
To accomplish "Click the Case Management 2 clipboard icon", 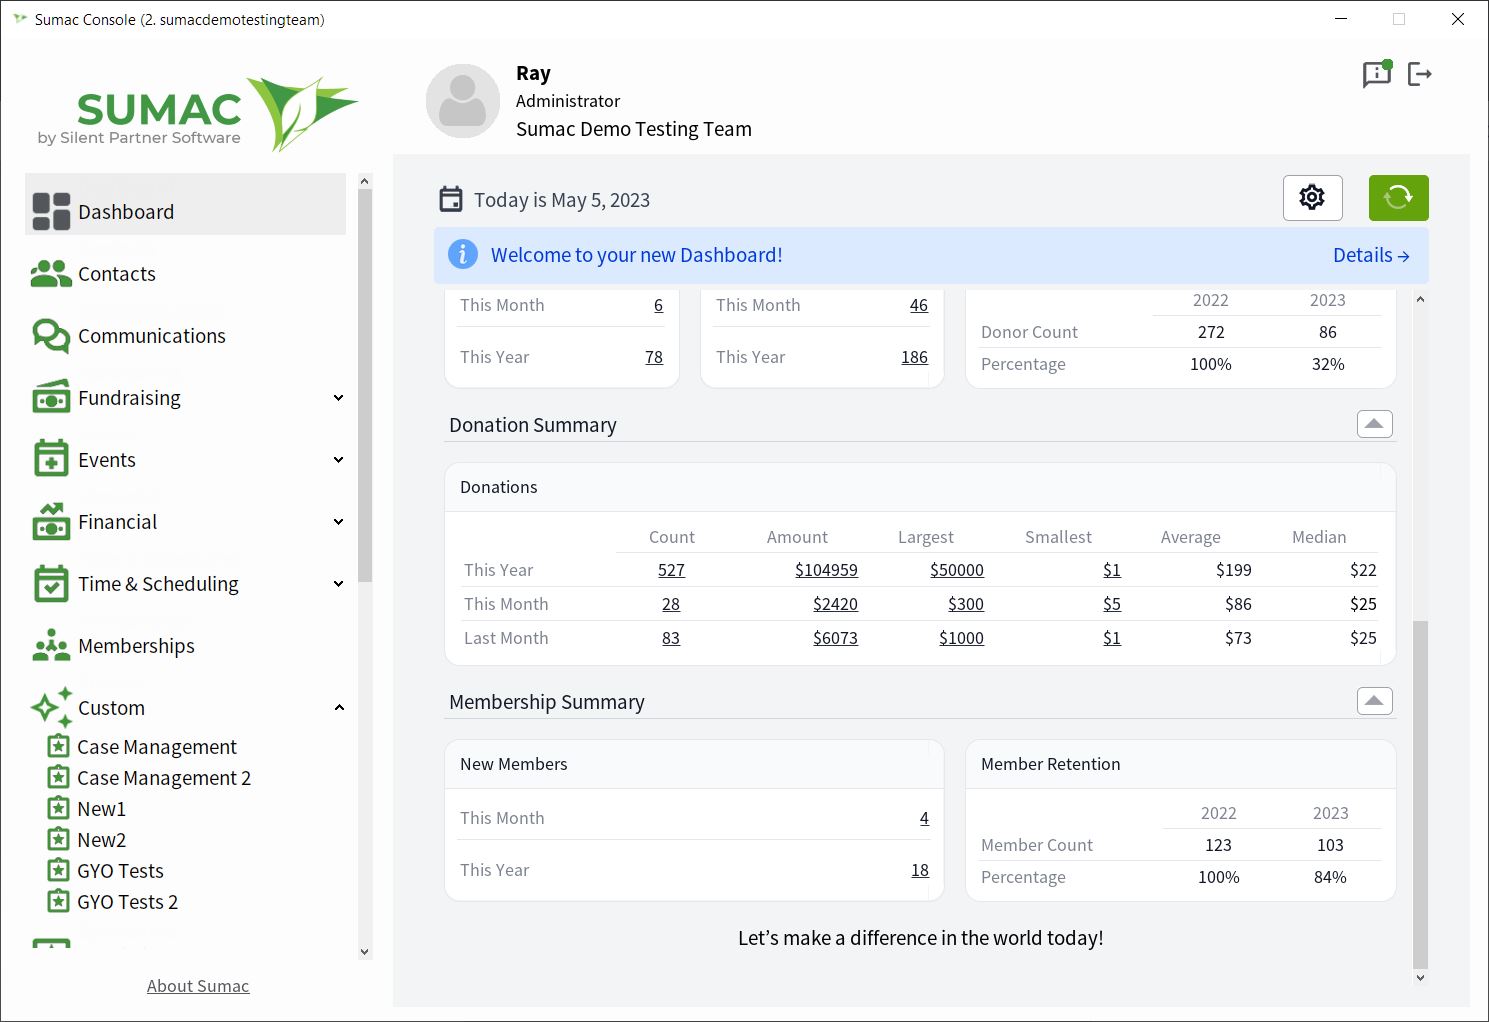I will [x=59, y=777].
